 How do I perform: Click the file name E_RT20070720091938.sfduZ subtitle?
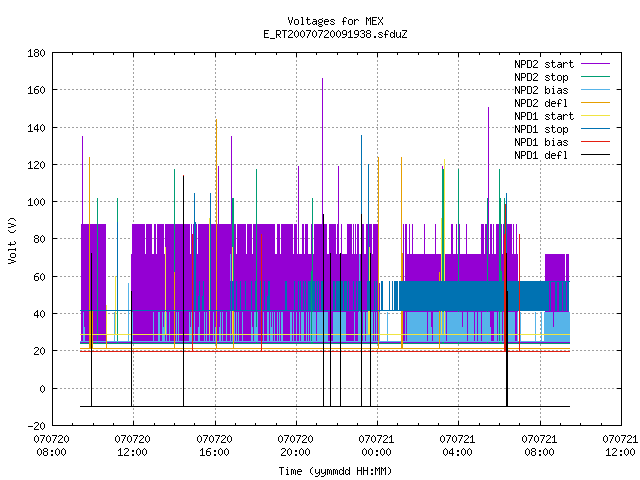335,34
